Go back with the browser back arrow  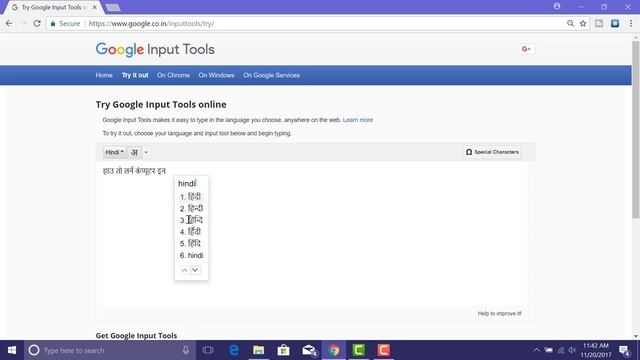coord(9,24)
